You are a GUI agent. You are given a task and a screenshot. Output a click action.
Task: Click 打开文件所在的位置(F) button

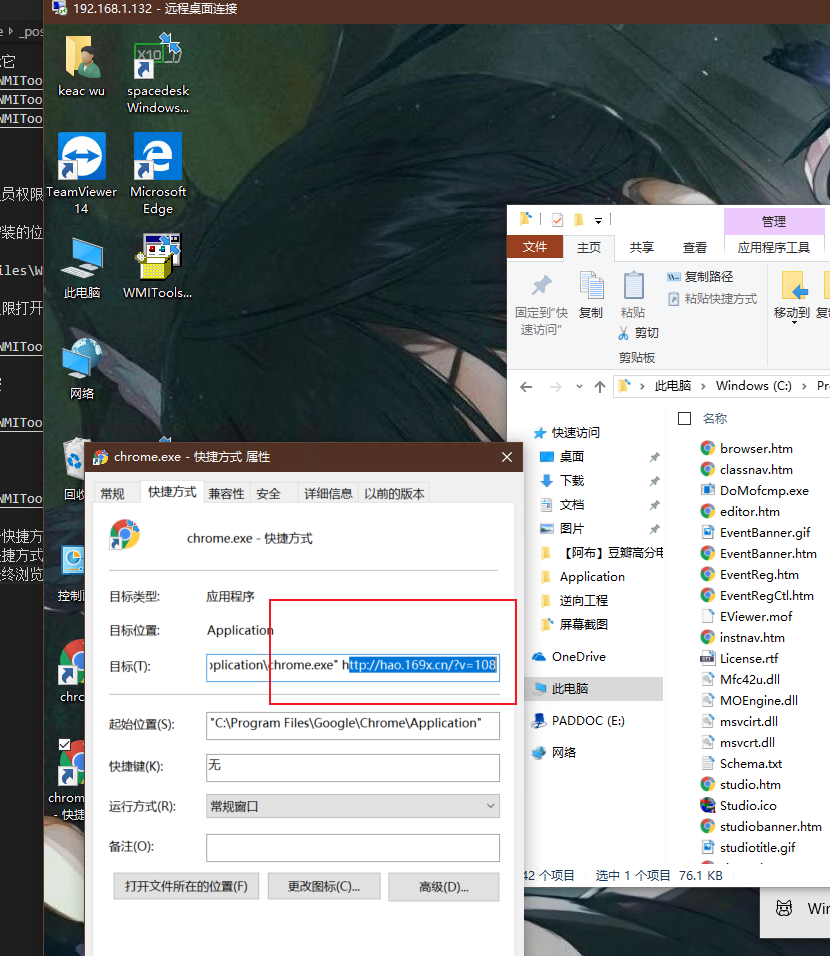pos(186,886)
